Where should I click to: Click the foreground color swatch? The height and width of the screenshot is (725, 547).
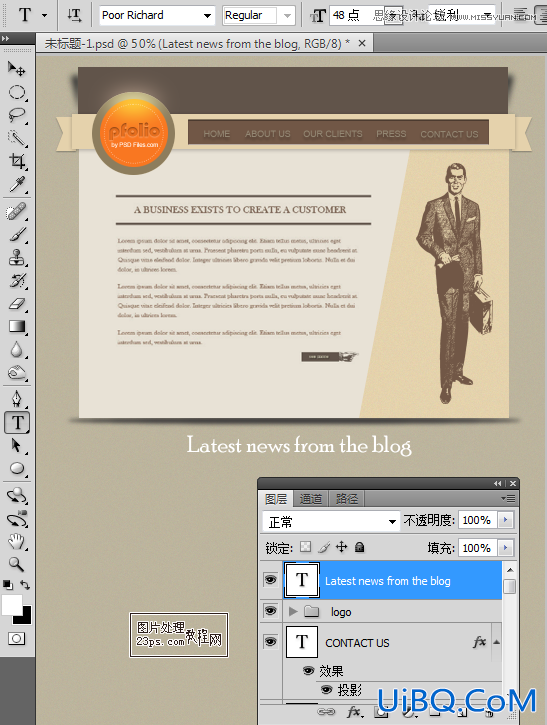tap(12, 604)
